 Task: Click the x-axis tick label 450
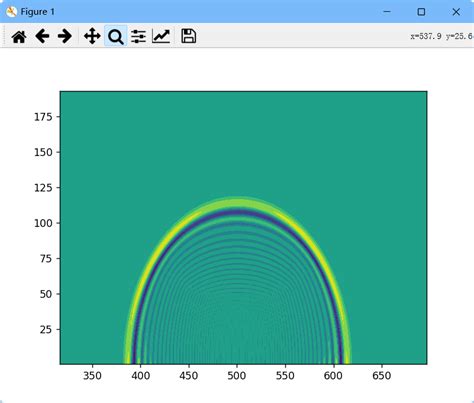point(189,376)
